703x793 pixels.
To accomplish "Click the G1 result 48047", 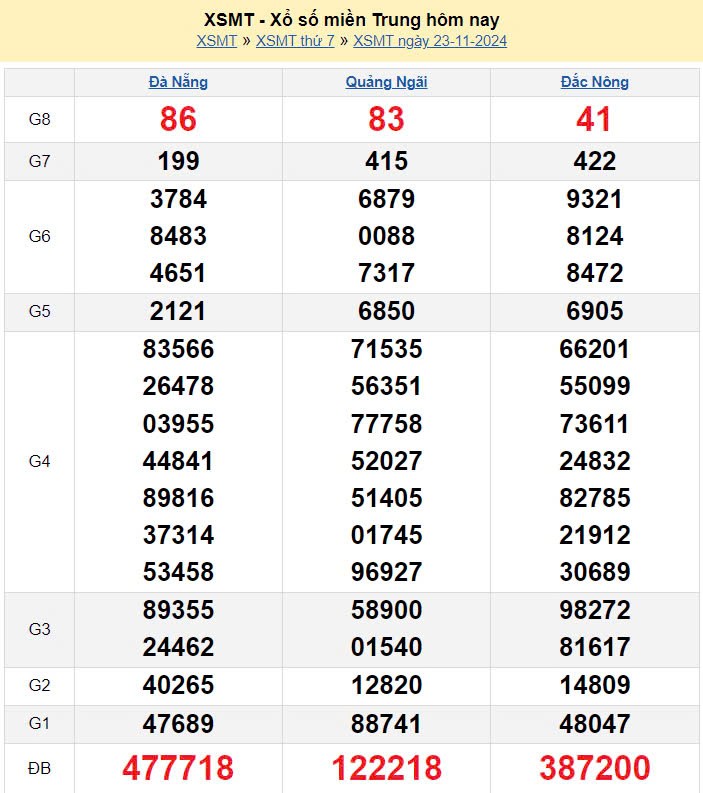I will 594,723.
